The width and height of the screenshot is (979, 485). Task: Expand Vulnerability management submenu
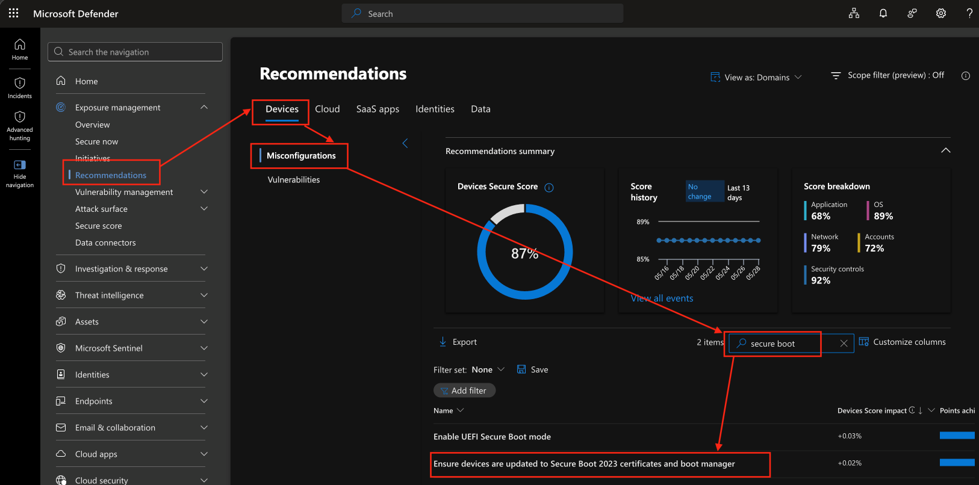pyautogui.click(x=204, y=192)
